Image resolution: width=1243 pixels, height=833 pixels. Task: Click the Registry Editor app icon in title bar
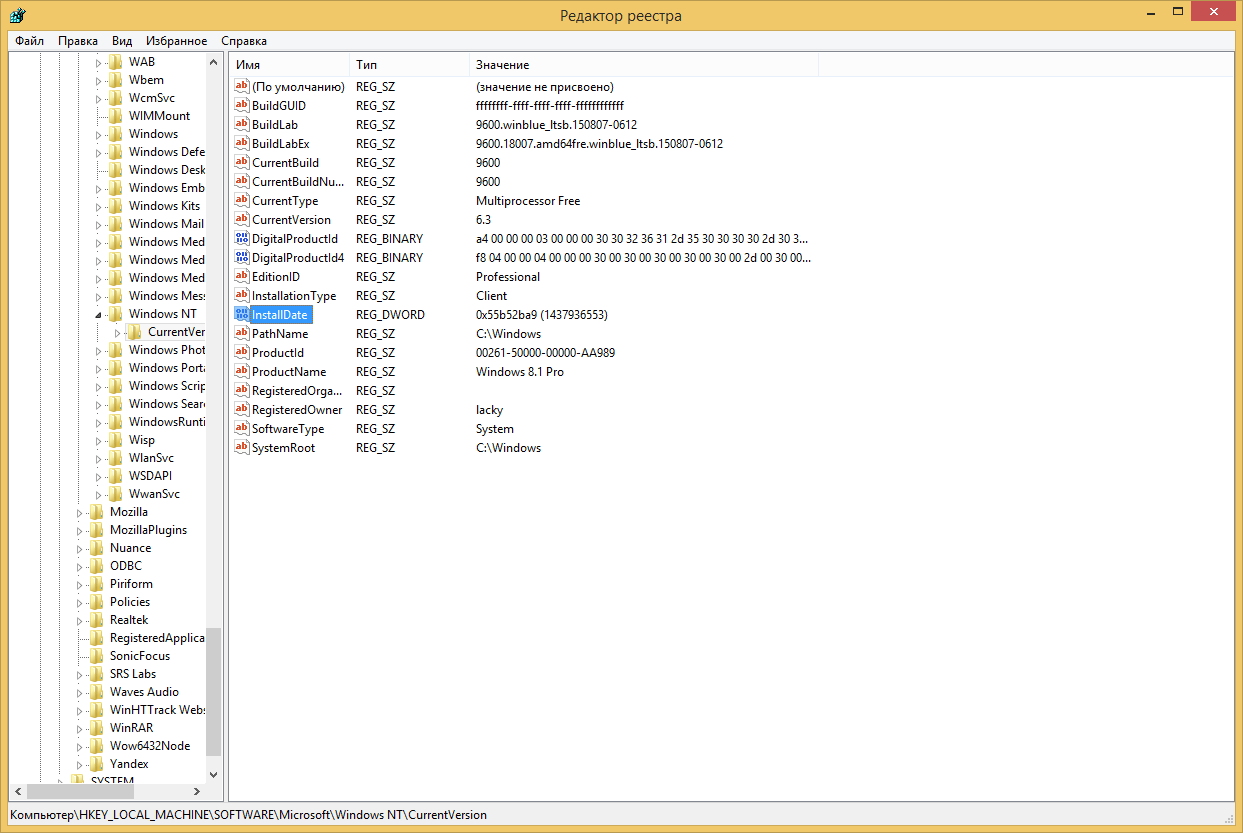17,14
